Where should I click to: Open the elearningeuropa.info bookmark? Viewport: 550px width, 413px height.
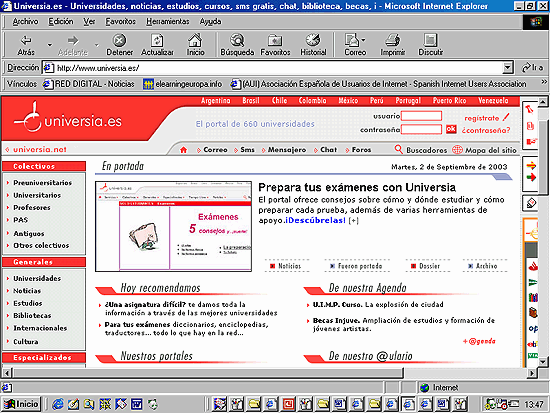coord(182,84)
